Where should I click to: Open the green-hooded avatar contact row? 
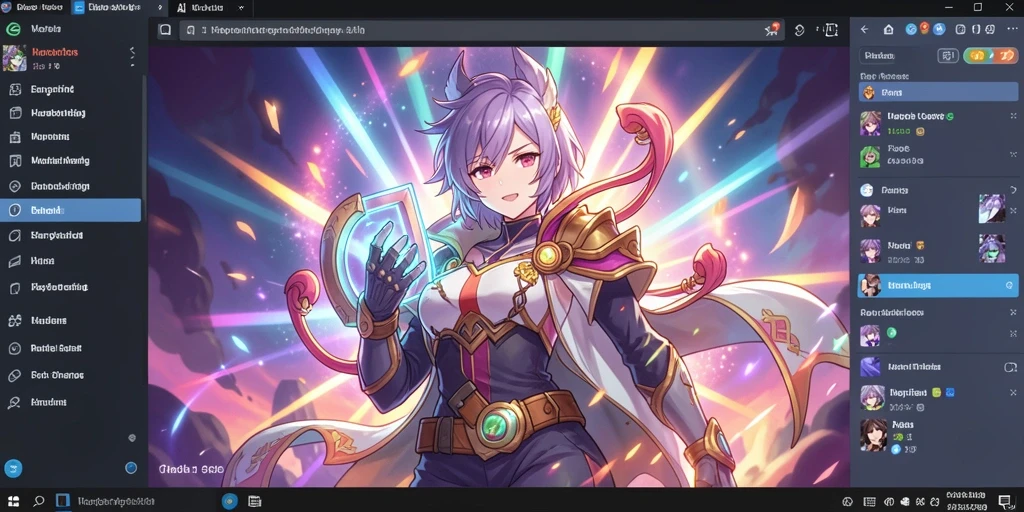(x=938, y=155)
